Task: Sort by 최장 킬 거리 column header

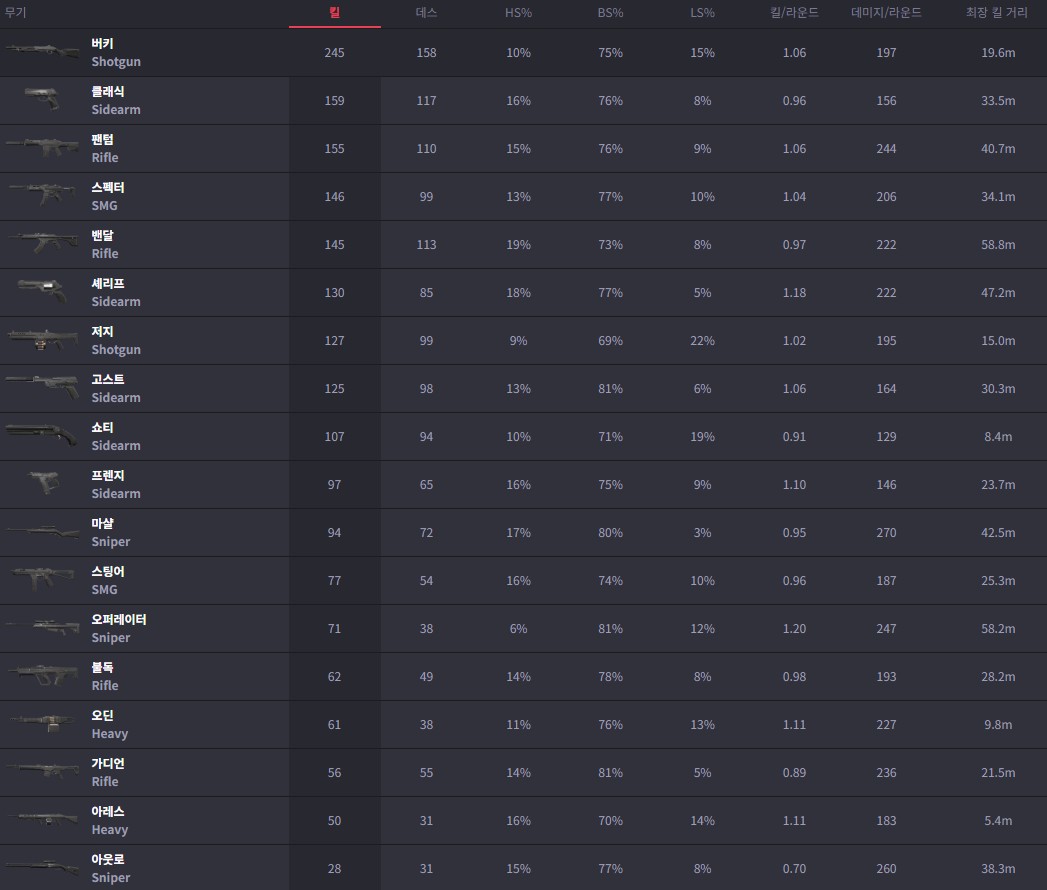Action: (x=997, y=13)
